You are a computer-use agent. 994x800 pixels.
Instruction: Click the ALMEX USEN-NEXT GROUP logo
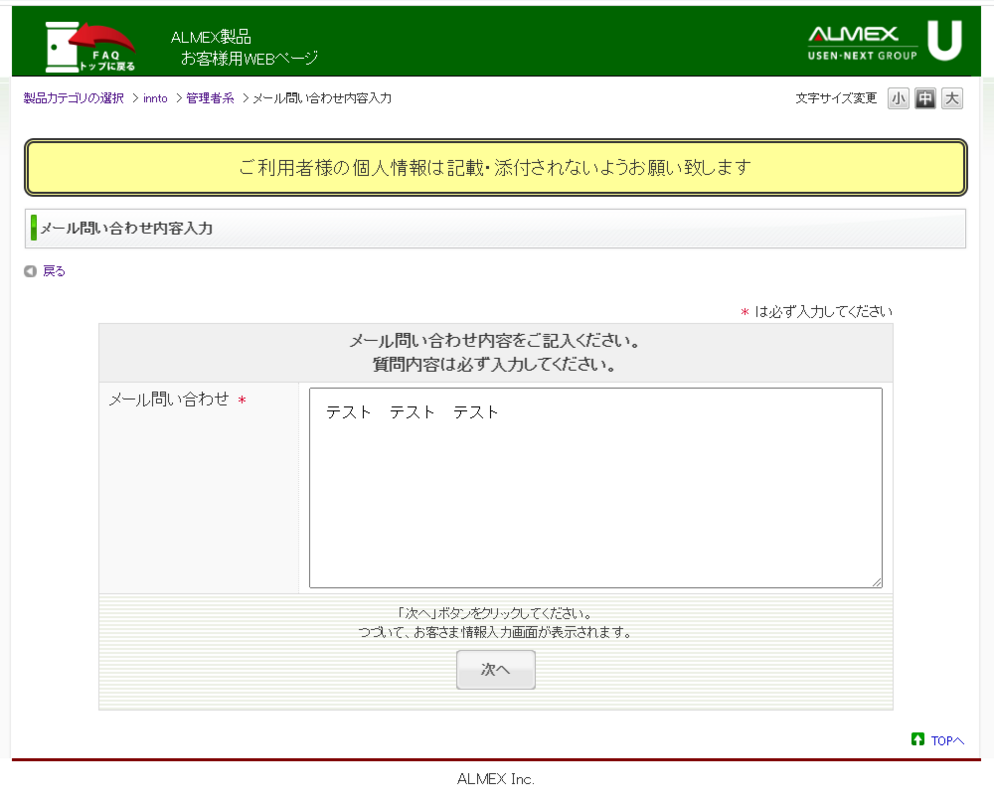[x=861, y=42]
